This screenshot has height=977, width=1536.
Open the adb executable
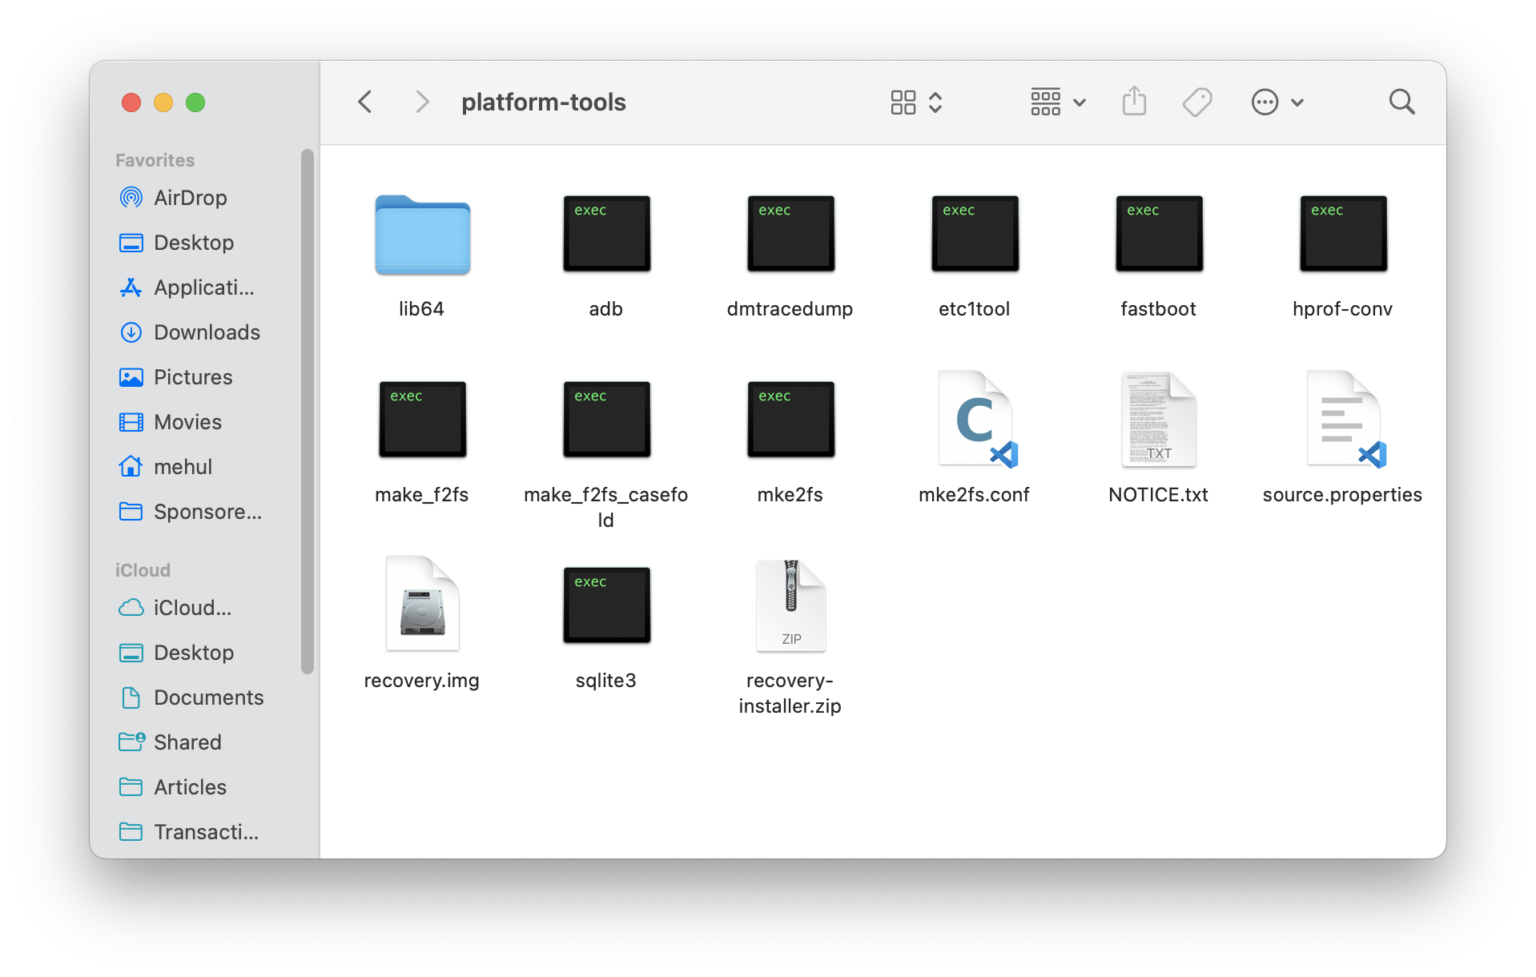pyautogui.click(x=605, y=234)
